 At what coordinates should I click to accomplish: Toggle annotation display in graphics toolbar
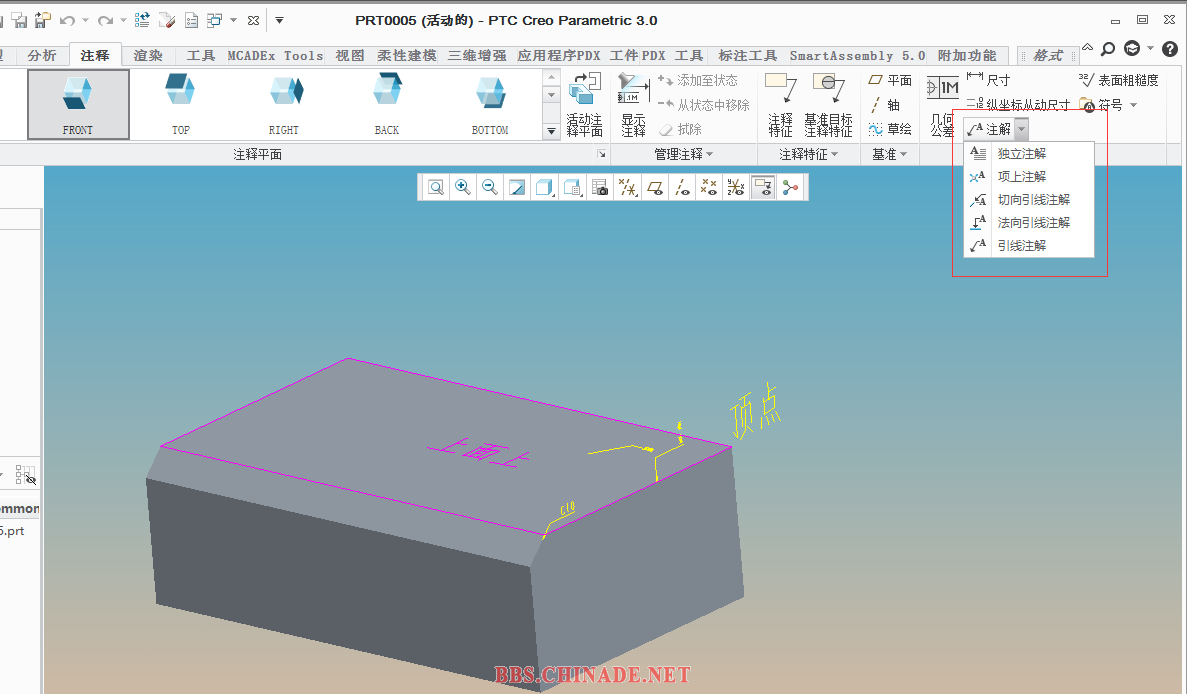763,187
